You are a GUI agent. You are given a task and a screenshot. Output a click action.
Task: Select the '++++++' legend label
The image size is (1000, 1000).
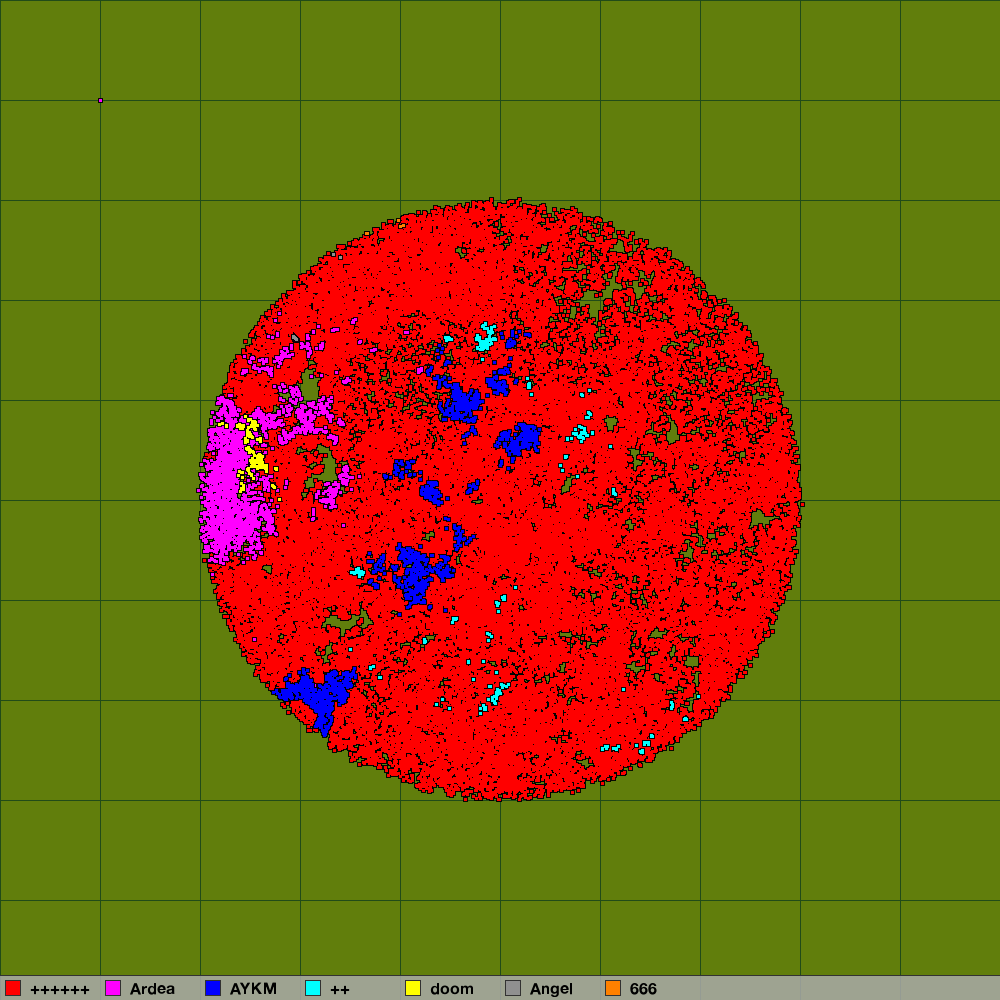coord(59,989)
